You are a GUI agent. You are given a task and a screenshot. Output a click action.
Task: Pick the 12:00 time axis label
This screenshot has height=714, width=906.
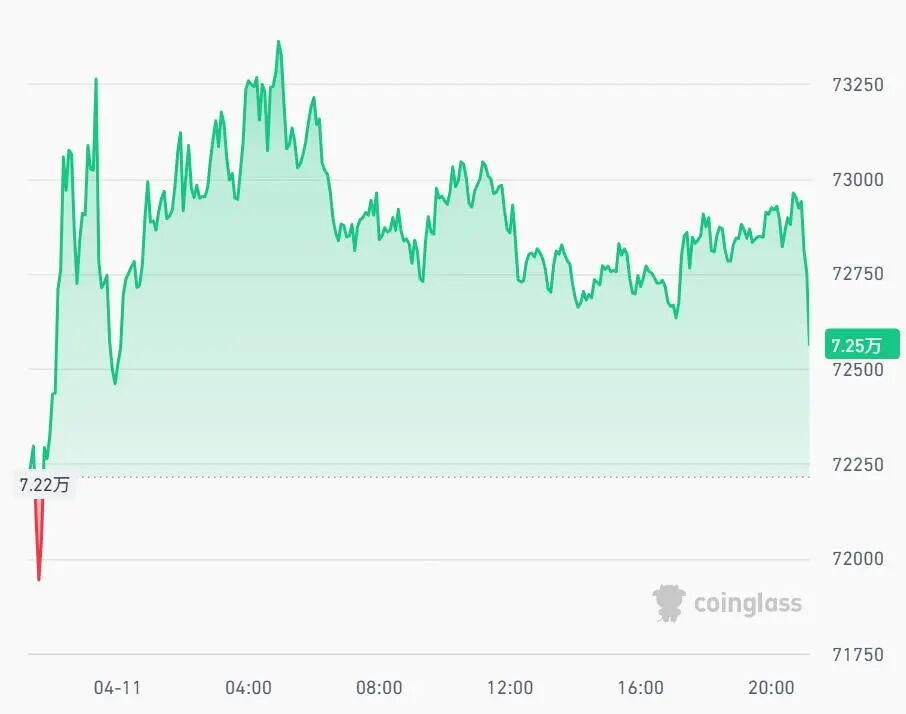pos(510,687)
